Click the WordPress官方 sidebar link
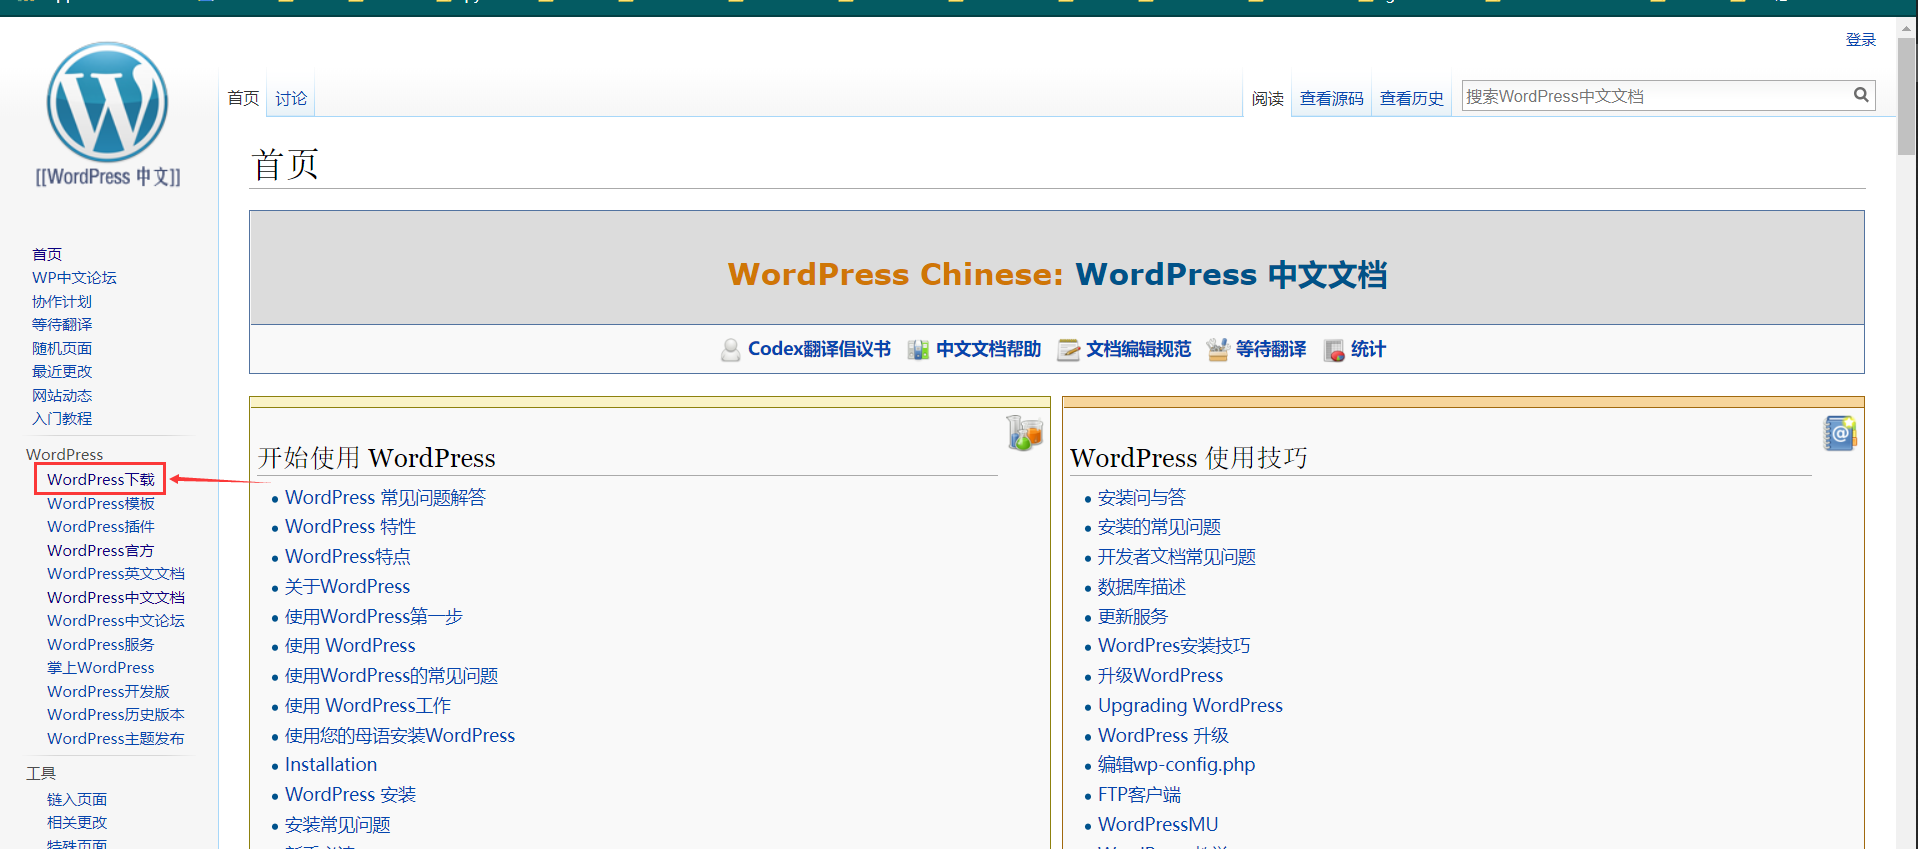The width and height of the screenshot is (1918, 849). coord(101,550)
